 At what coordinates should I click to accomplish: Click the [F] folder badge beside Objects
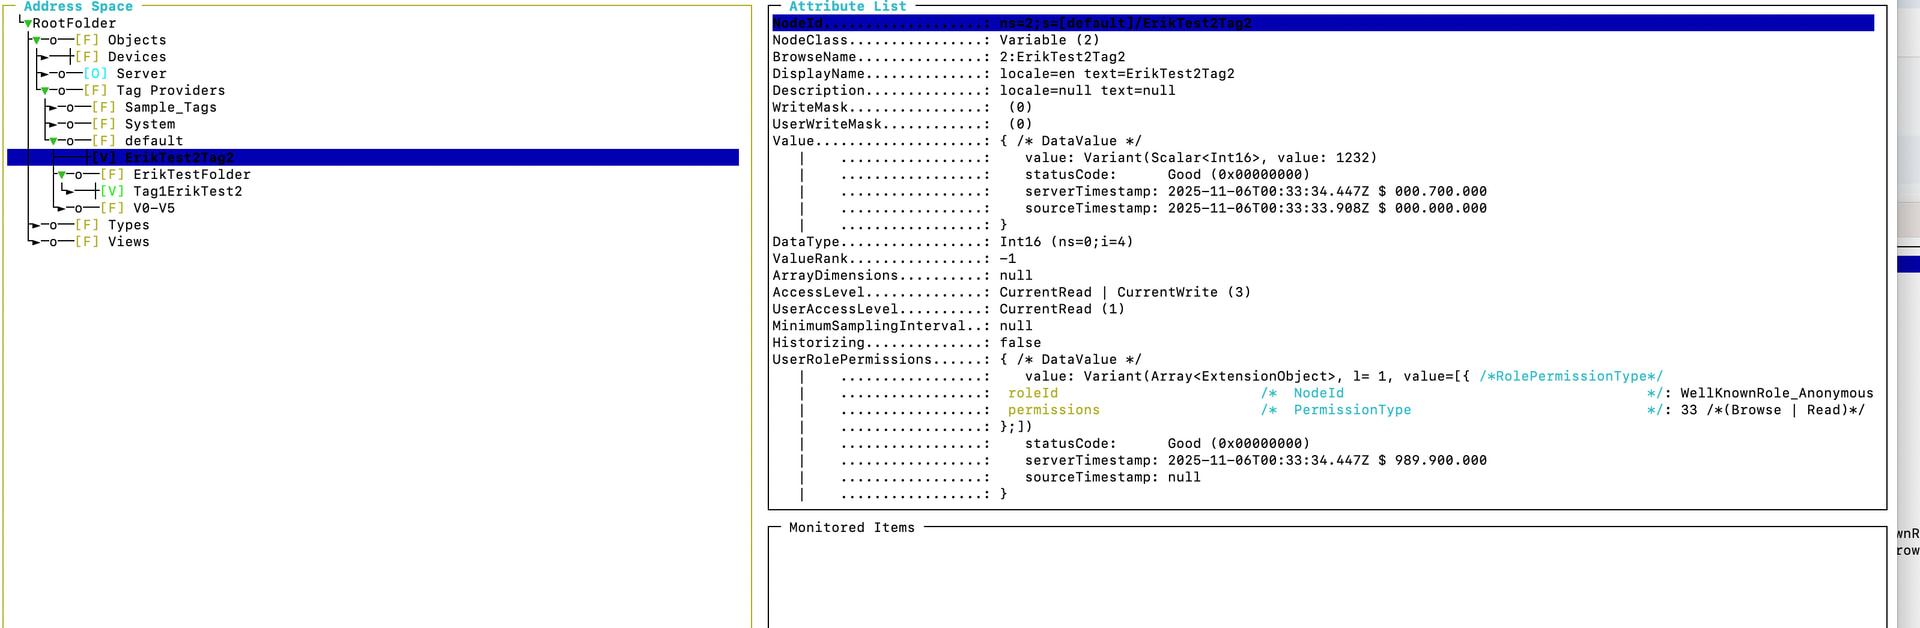pos(87,40)
